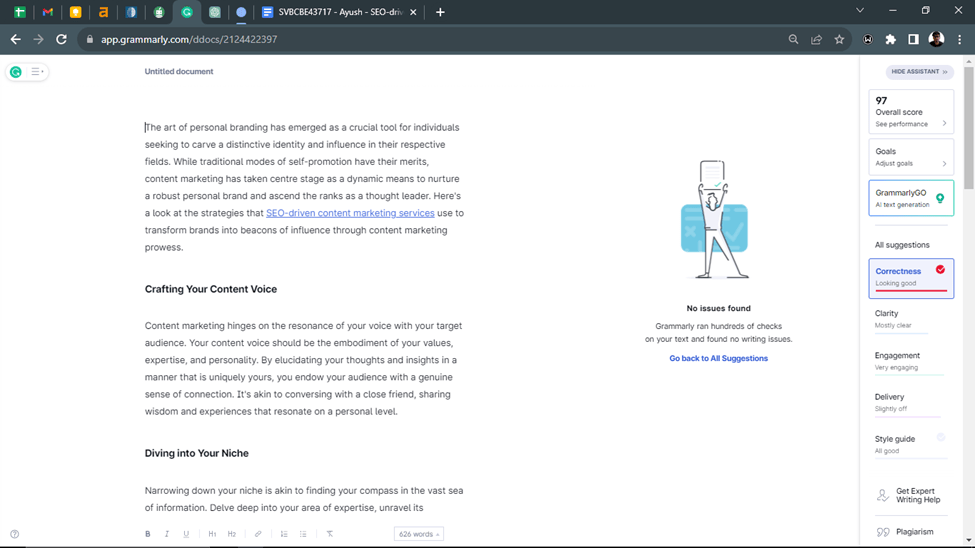
Task: Click the underline formatting icon
Action: pyautogui.click(x=186, y=534)
